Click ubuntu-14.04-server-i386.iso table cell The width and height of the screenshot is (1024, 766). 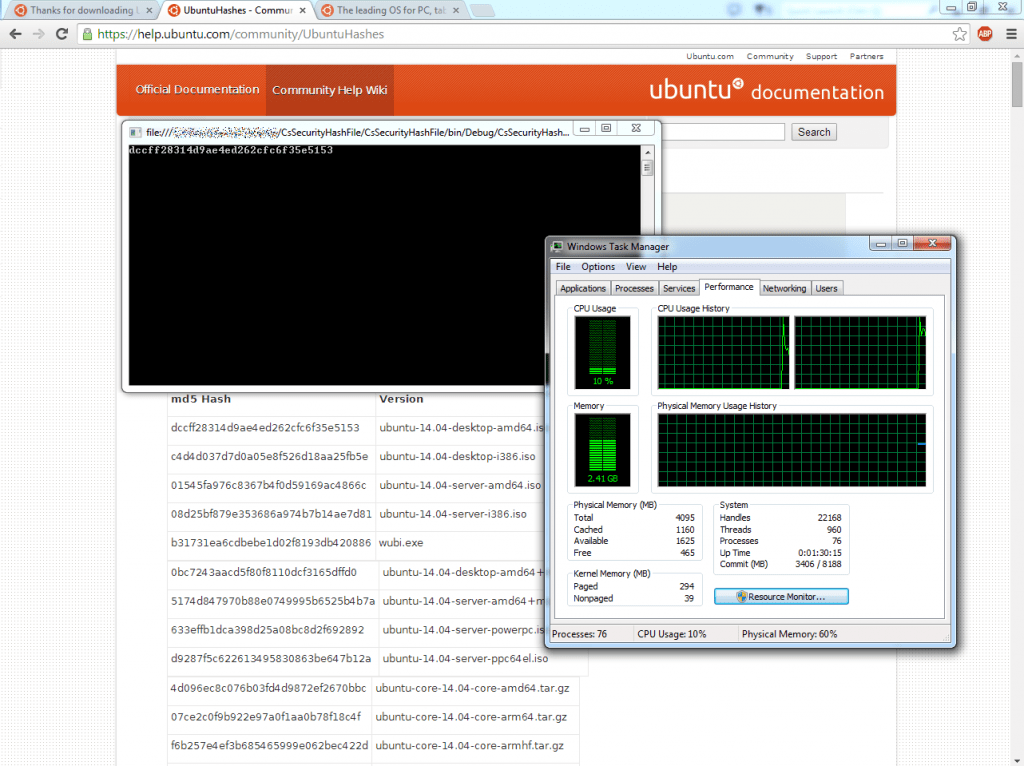point(453,514)
